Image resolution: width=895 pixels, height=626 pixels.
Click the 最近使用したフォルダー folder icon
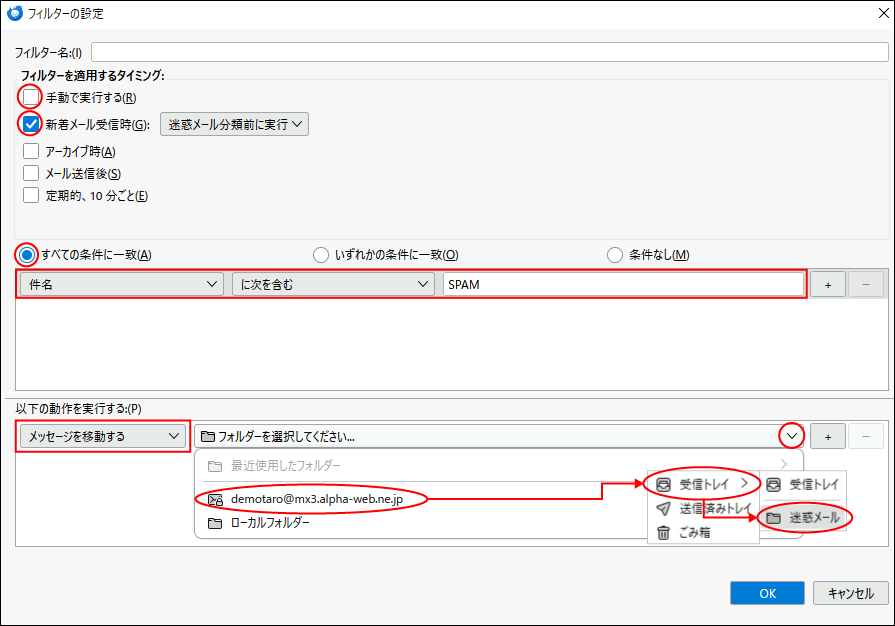tap(214, 466)
